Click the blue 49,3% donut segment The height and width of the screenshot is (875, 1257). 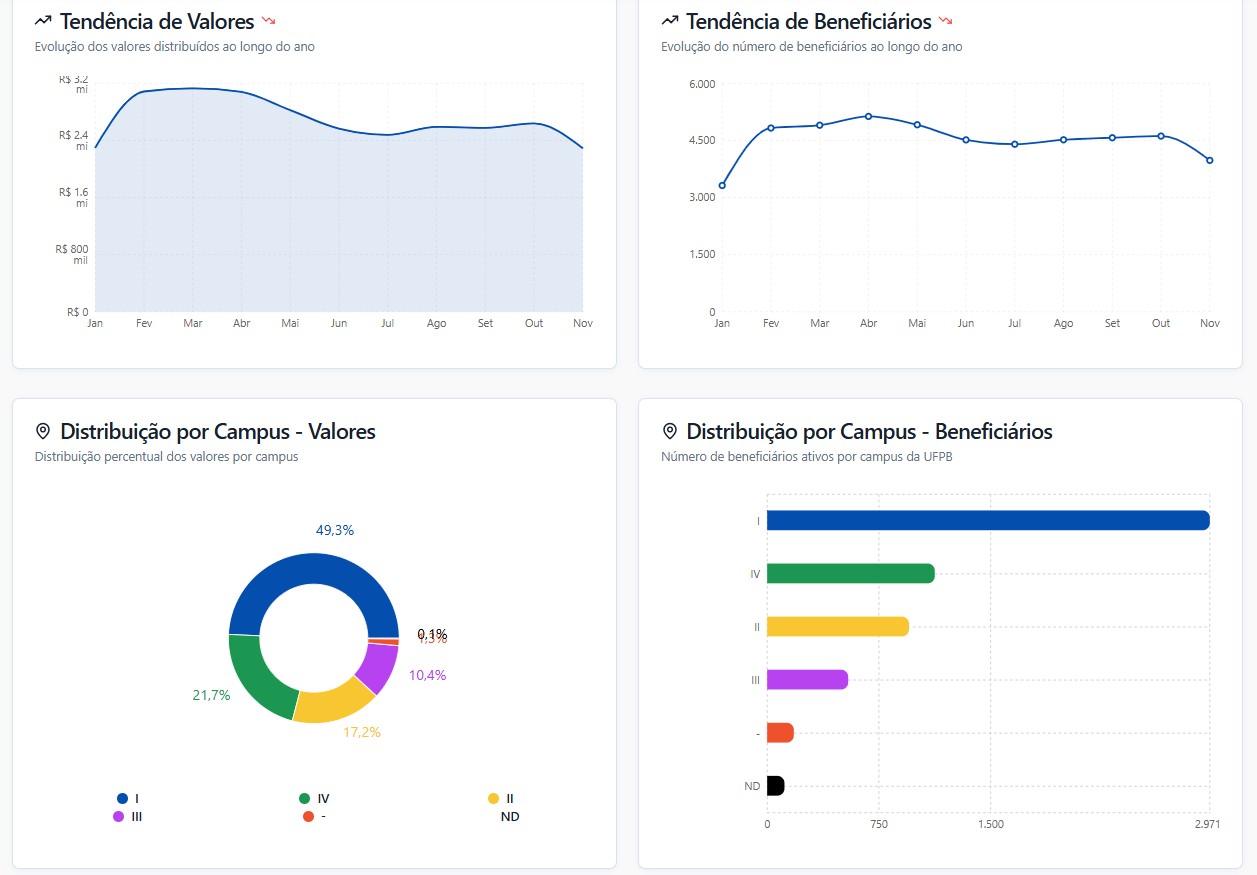click(313, 572)
